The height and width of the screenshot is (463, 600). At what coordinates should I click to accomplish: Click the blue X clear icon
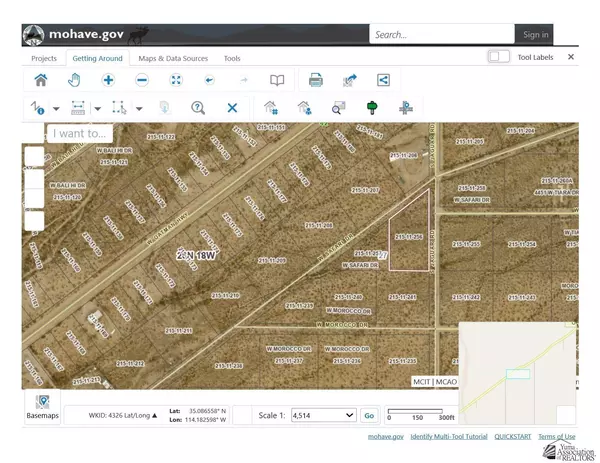(x=232, y=108)
